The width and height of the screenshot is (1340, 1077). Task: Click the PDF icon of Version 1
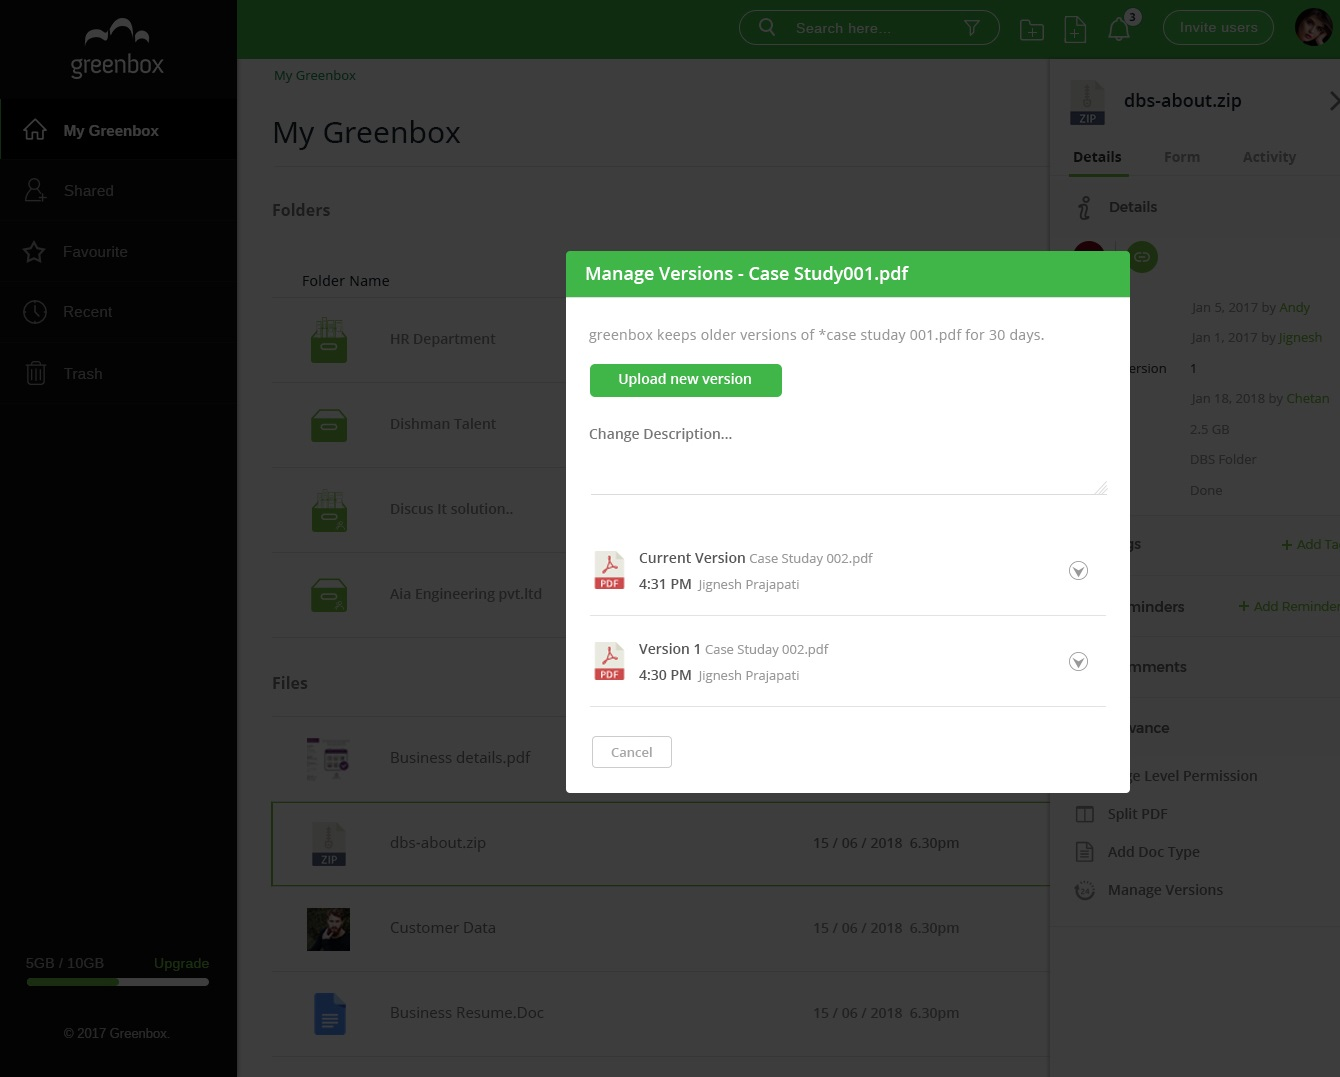pos(609,661)
